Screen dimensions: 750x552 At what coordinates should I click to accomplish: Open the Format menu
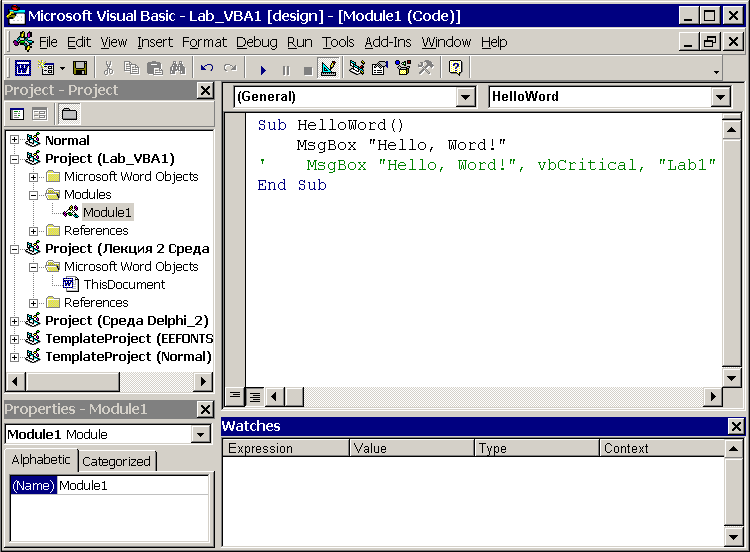point(204,42)
